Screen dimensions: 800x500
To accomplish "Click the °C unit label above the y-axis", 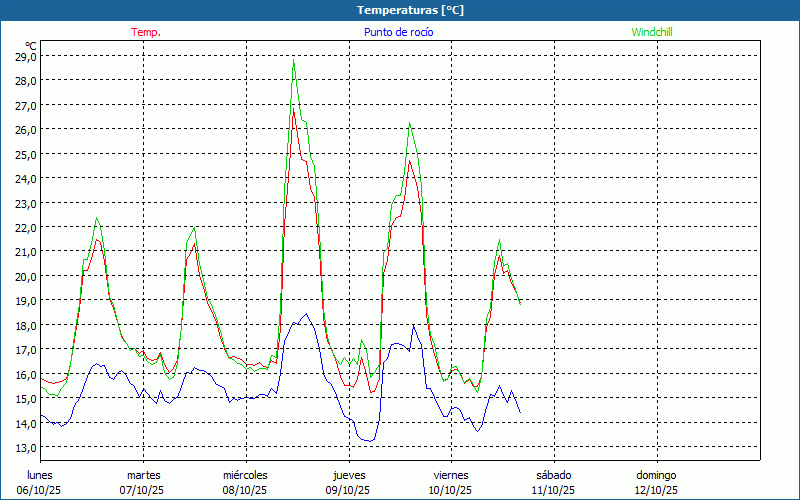I will [31, 45].
